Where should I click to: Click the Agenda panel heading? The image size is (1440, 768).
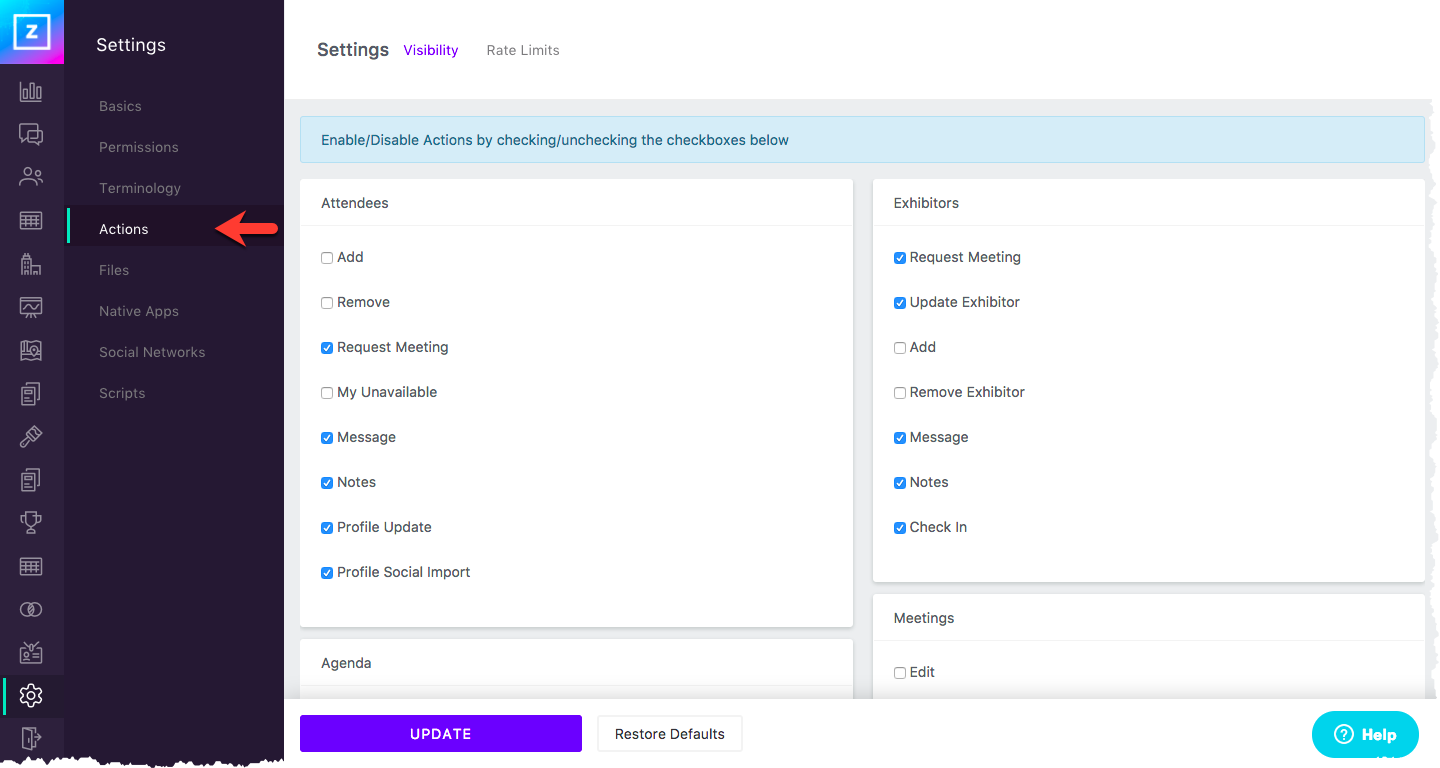(346, 663)
